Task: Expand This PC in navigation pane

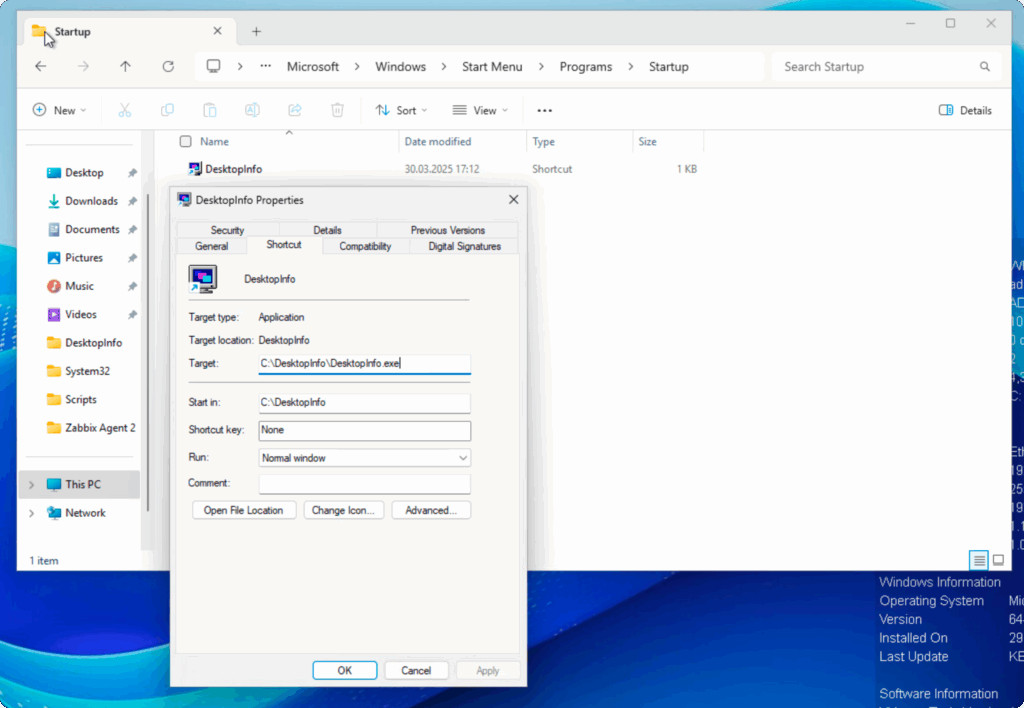Action: click(x=31, y=485)
